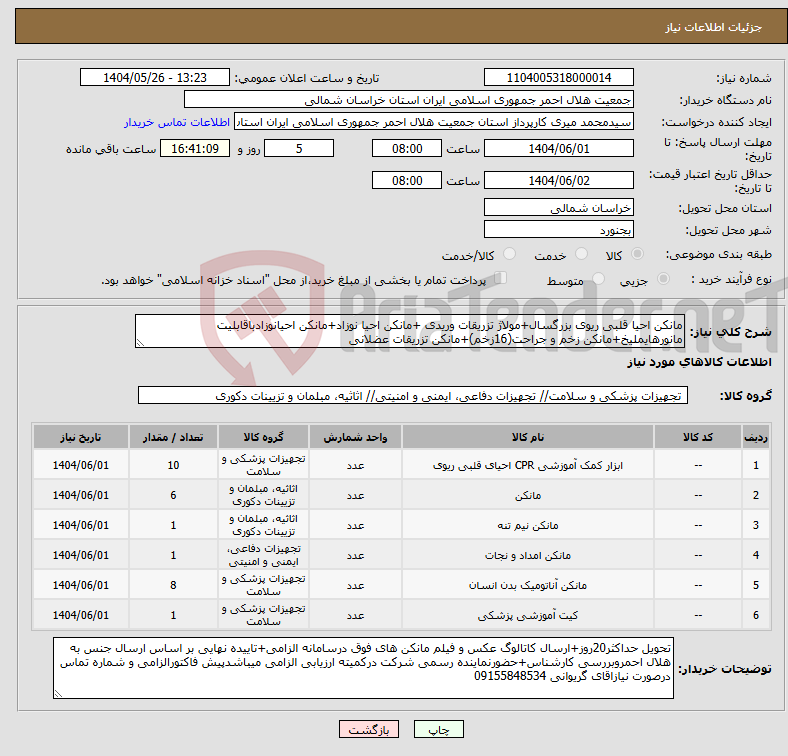Click item name مانکن in row 2
Viewport: 788px width, 756px height.
coord(528,496)
